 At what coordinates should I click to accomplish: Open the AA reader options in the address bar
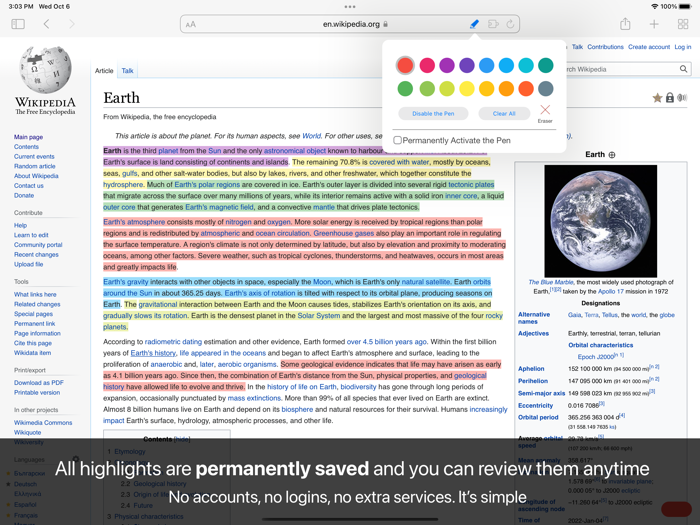click(x=191, y=25)
